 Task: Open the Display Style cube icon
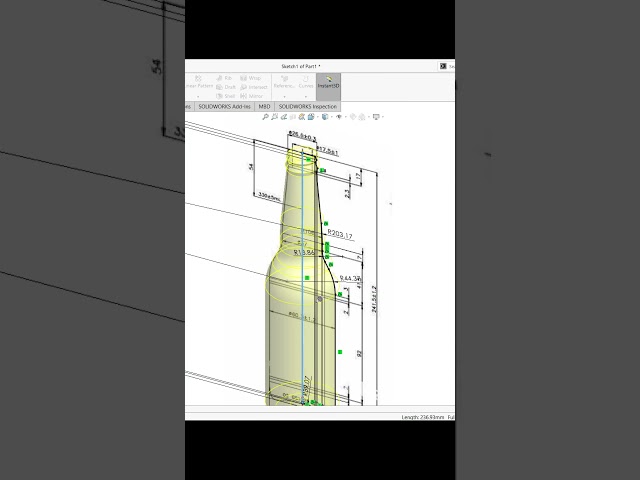point(325,117)
